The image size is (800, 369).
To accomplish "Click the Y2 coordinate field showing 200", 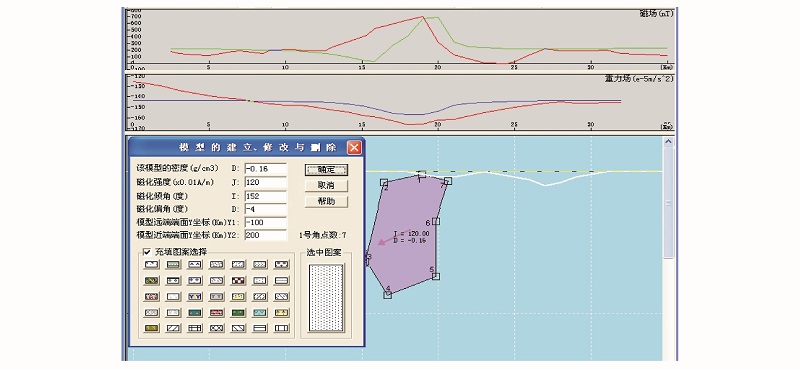I will pos(265,235).
